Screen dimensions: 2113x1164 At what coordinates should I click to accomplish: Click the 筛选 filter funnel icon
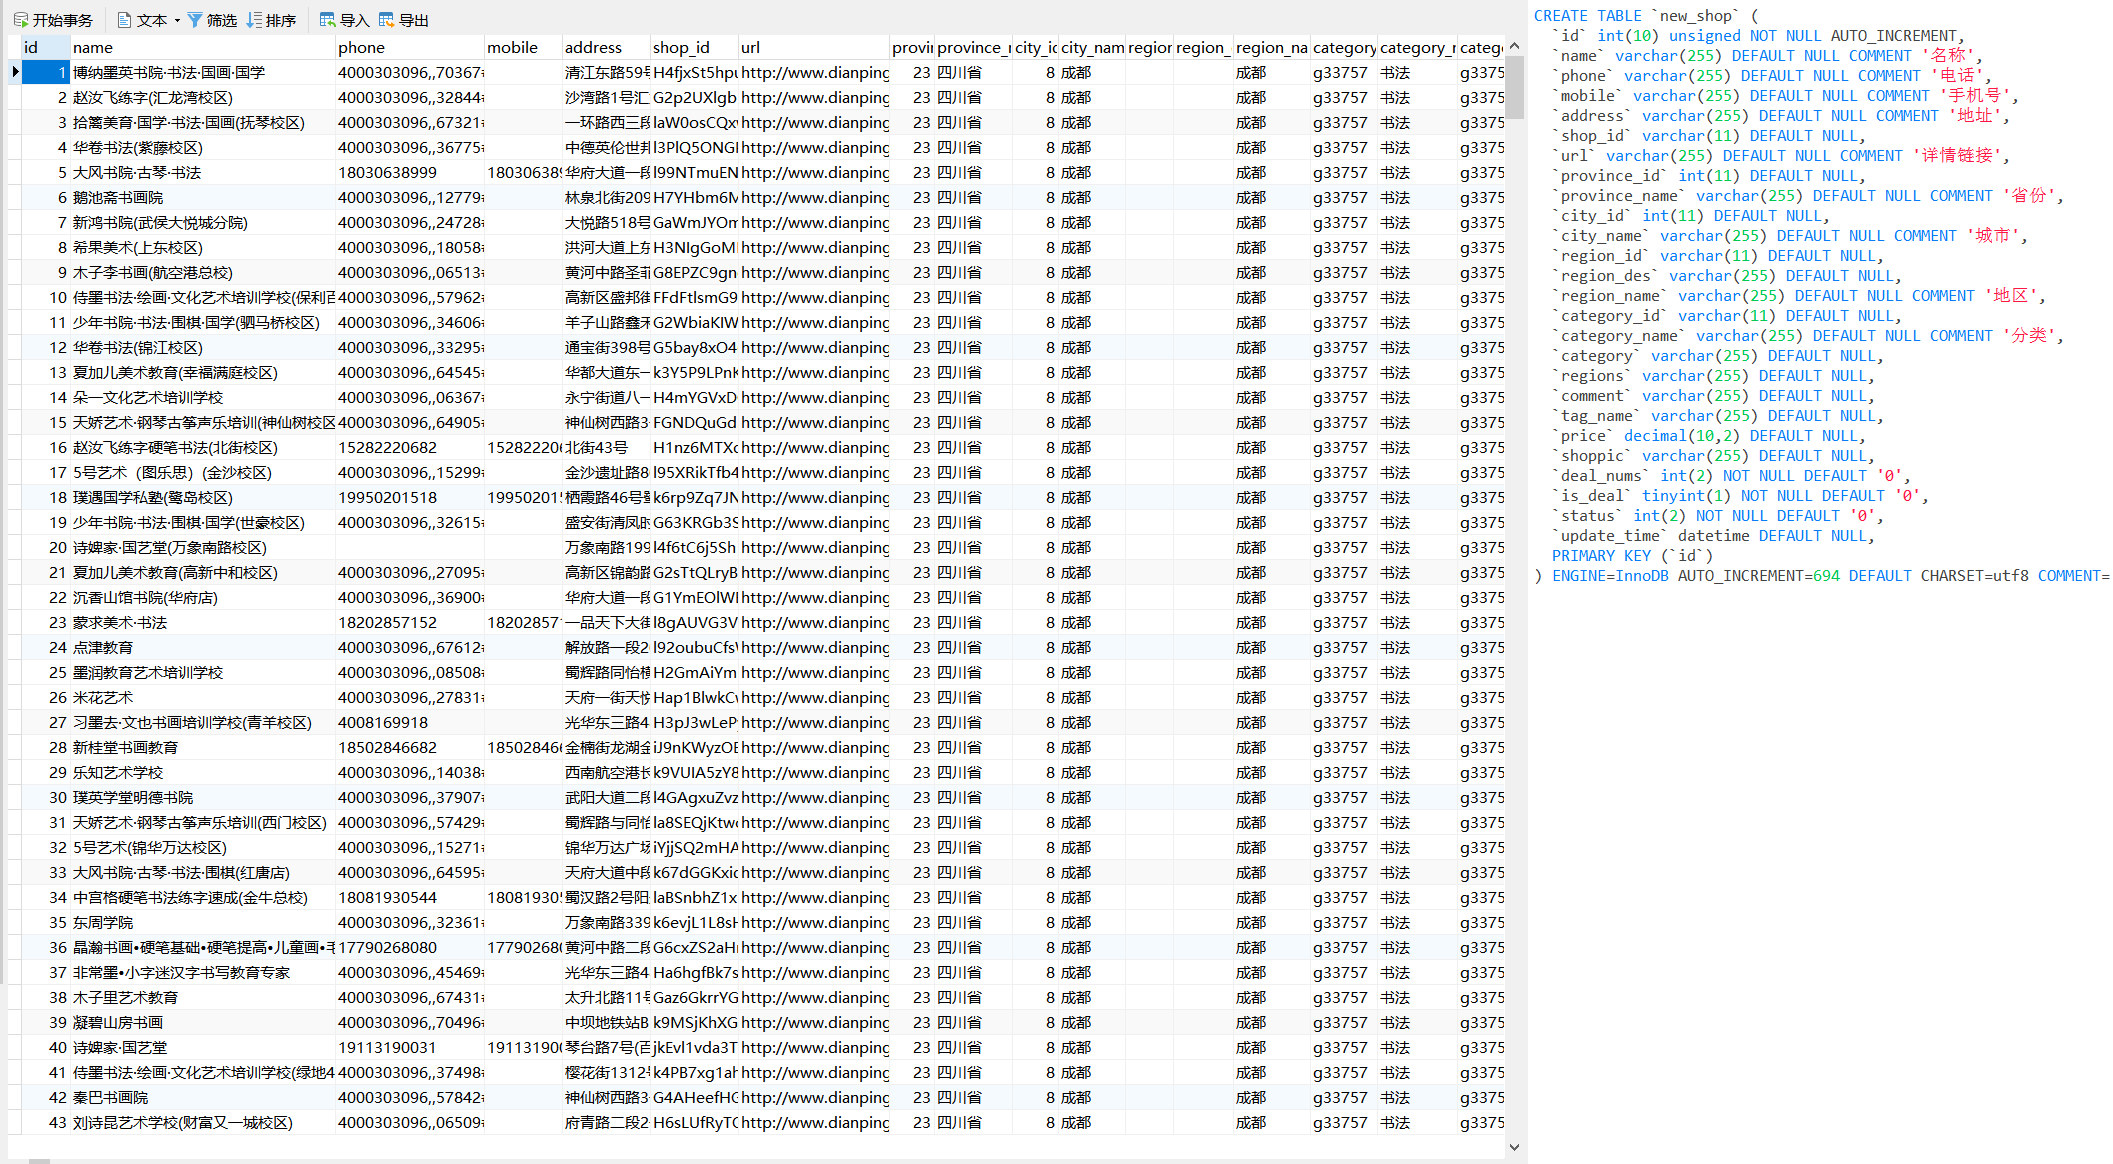(194, 20)
